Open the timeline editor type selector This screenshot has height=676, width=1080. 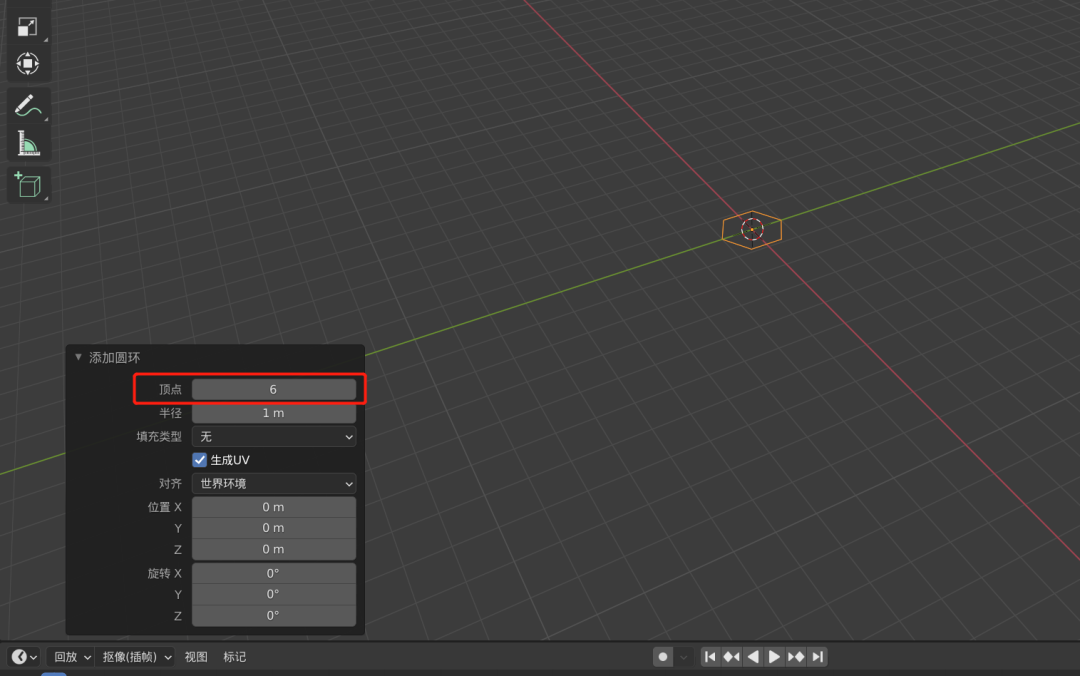pyautogui.click(x=24, y=657)
